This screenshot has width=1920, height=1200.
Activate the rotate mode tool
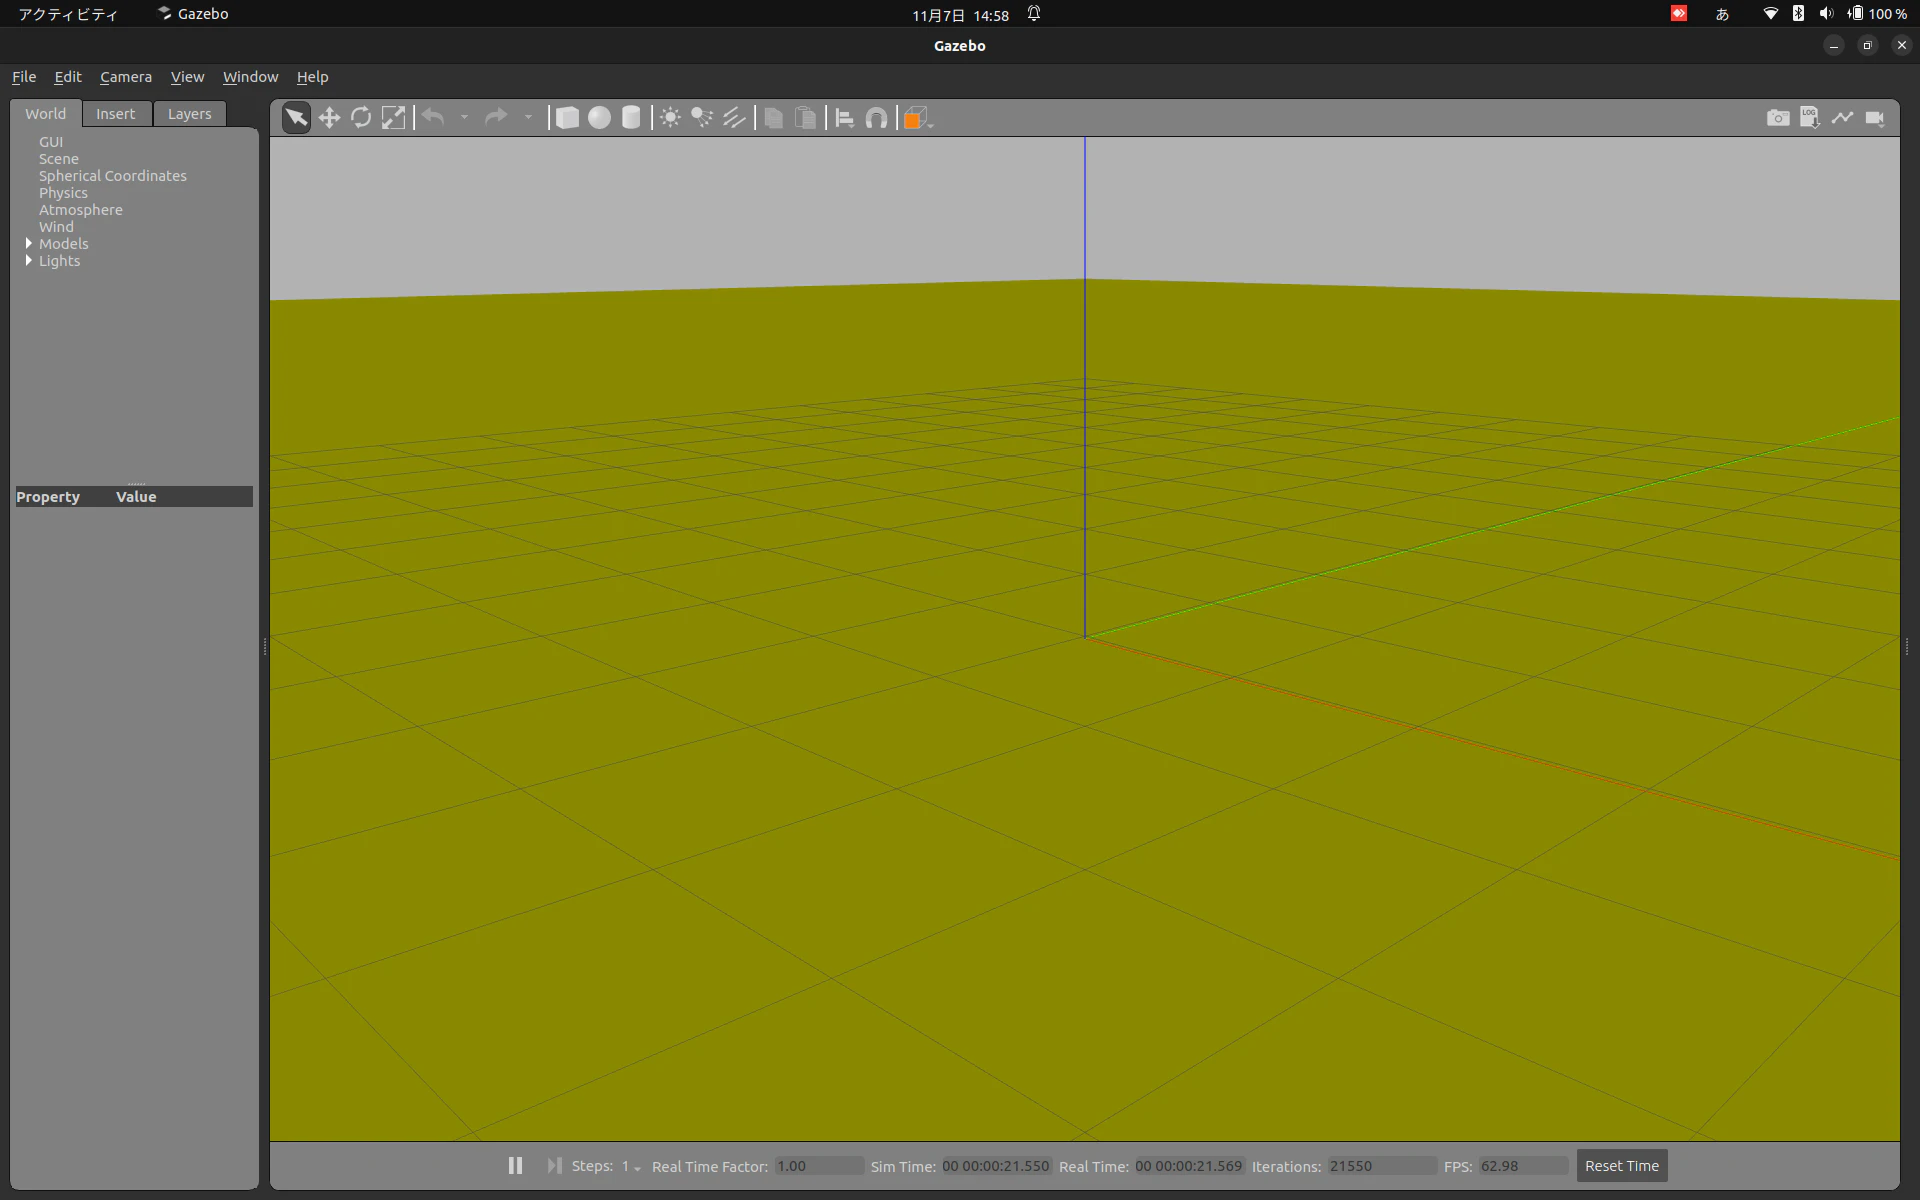361,118
